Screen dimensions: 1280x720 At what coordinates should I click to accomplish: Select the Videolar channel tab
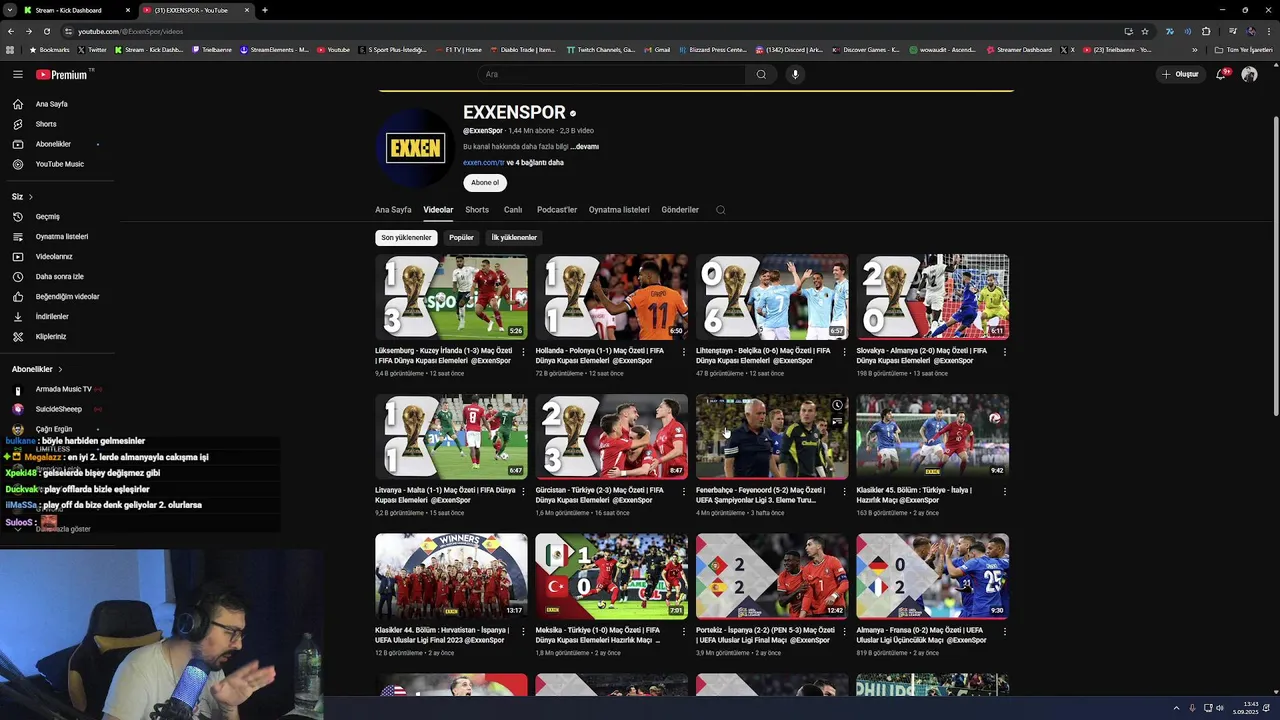[438, 210]
